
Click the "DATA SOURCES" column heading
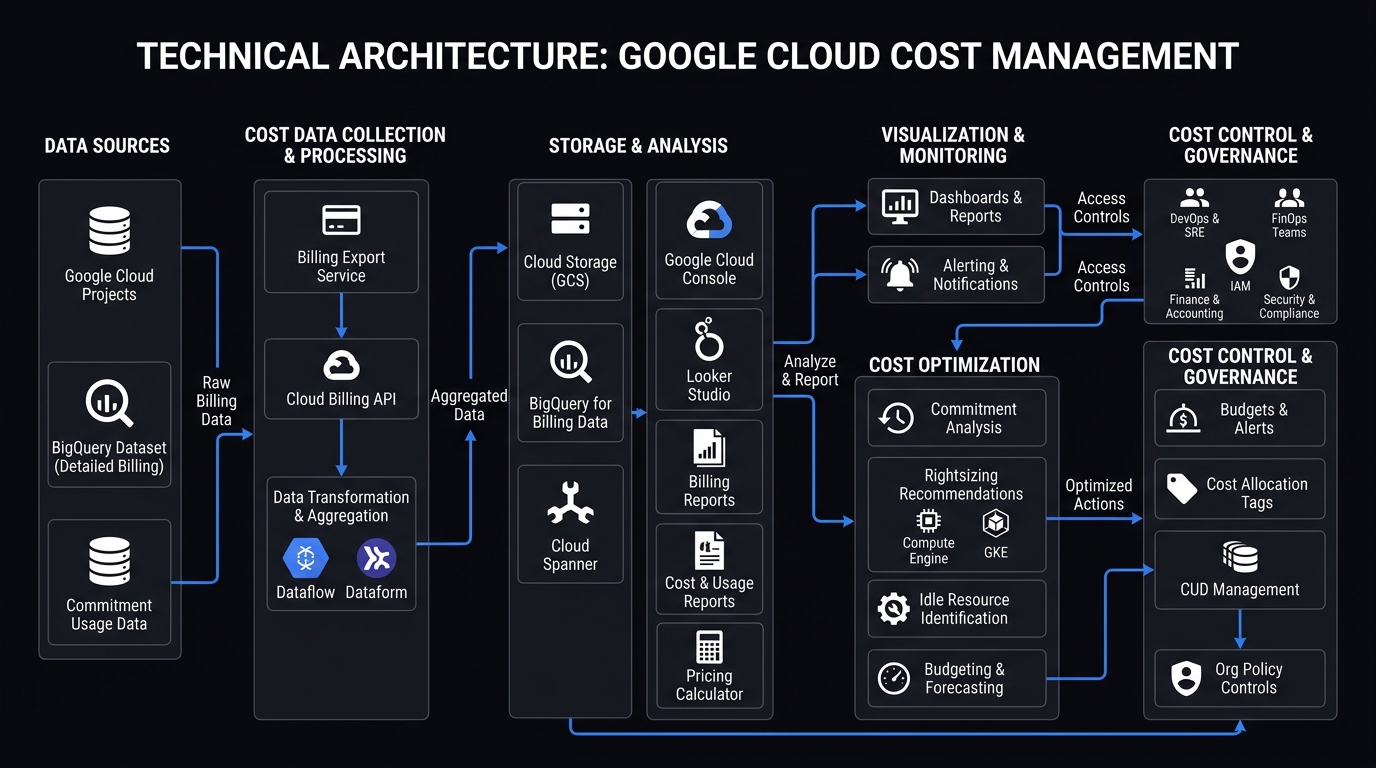(x=107, y=146)
